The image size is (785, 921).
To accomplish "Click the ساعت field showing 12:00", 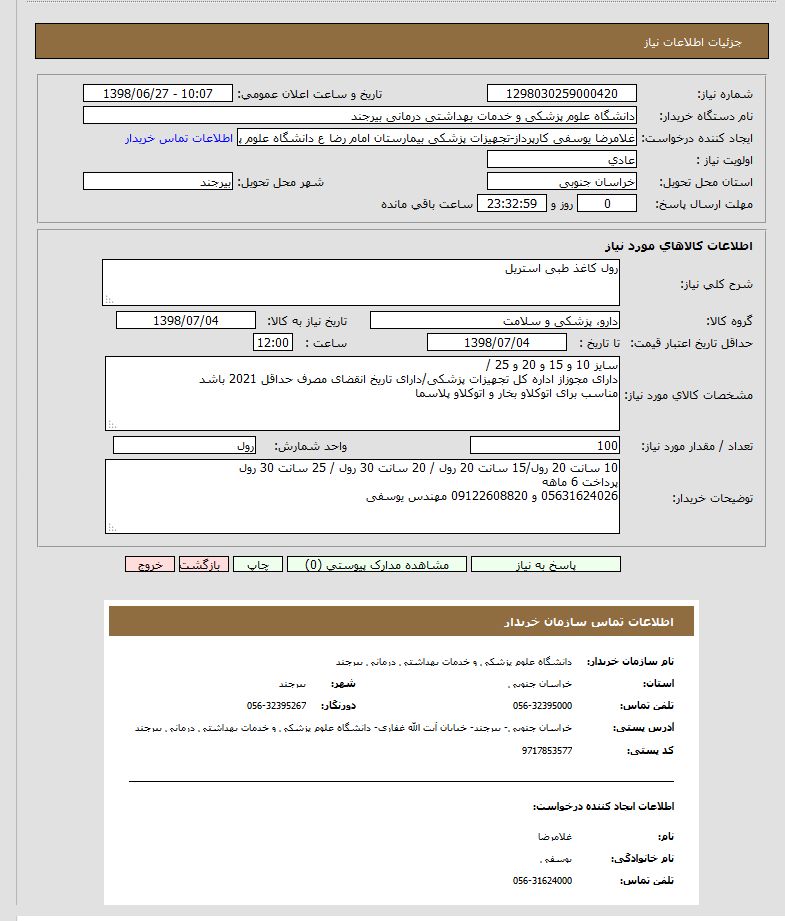I will pyautogui.click(x=273, y=343).
